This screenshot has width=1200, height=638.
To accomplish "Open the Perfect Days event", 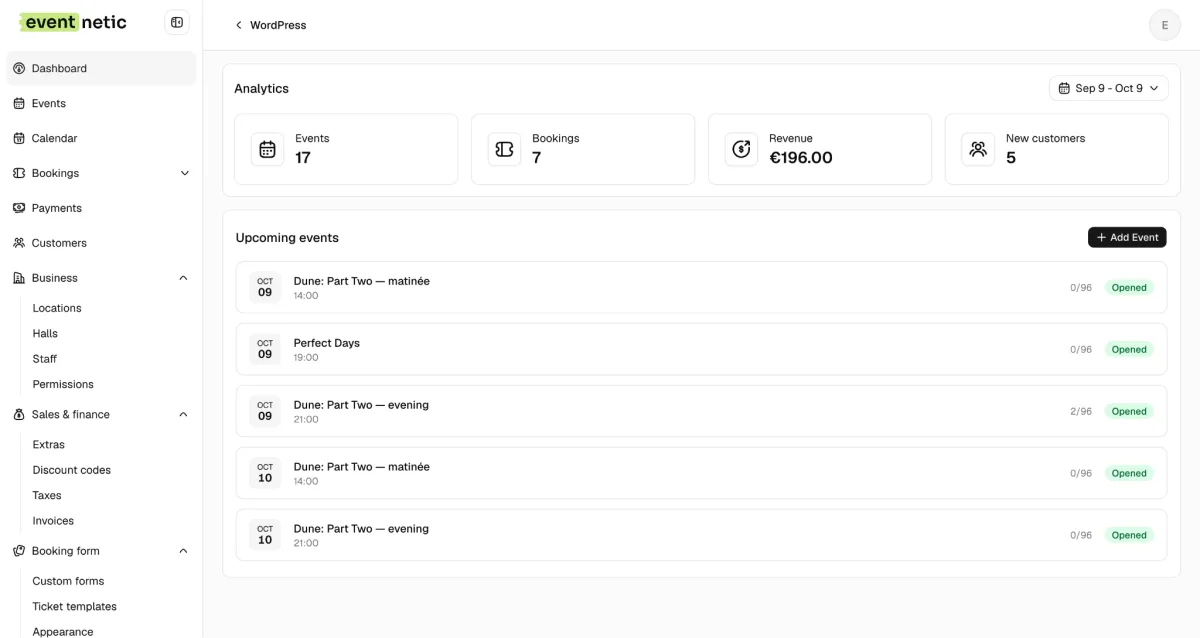I will pyautogui.click(x=701, y=349).
